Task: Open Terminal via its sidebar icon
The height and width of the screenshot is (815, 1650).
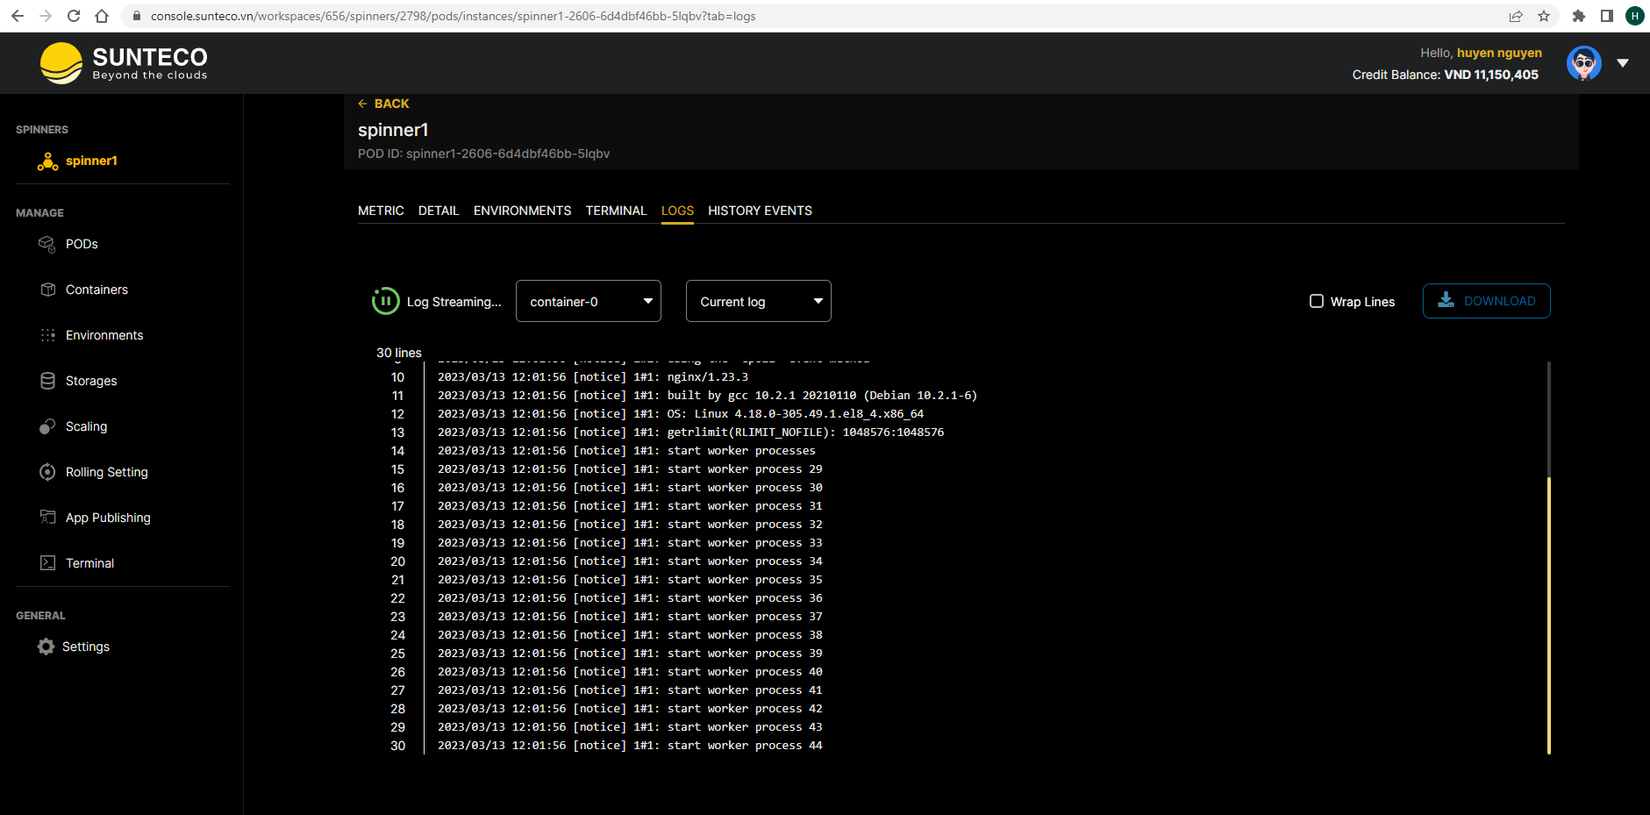Action: (x=47, y=563)
